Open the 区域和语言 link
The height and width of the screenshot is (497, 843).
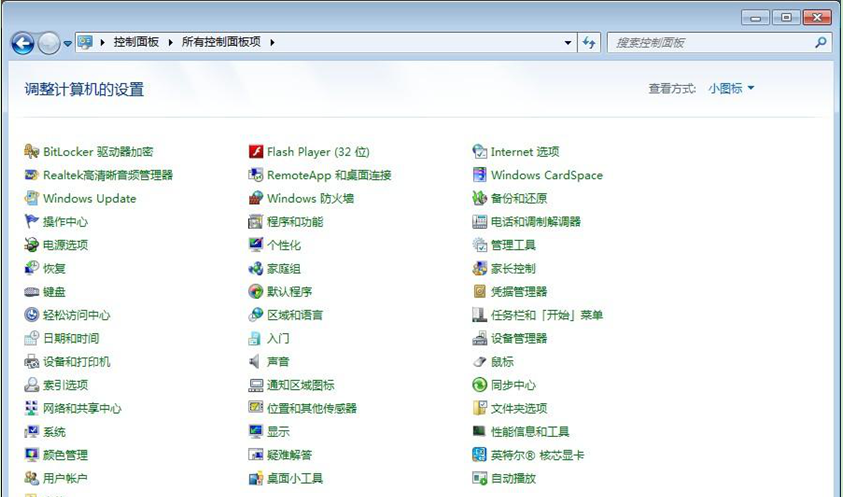pos(295,315)
